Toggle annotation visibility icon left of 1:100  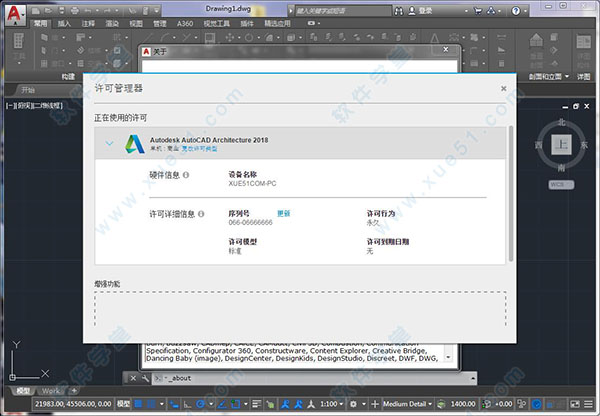pos(285,404)
